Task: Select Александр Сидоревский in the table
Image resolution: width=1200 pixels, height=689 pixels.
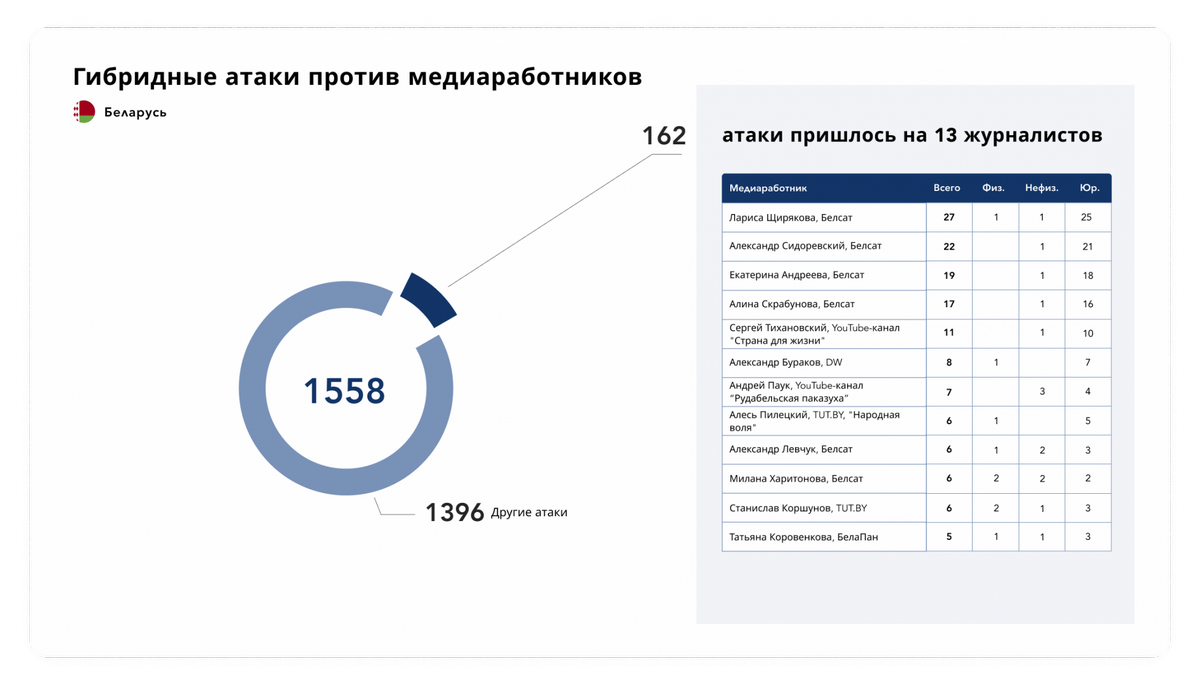Action: 805,246
